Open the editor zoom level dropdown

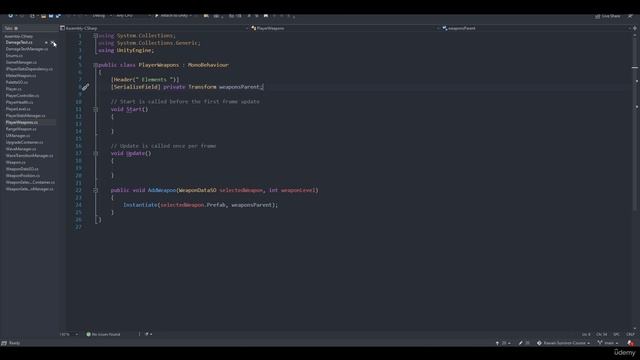[69, 334]
